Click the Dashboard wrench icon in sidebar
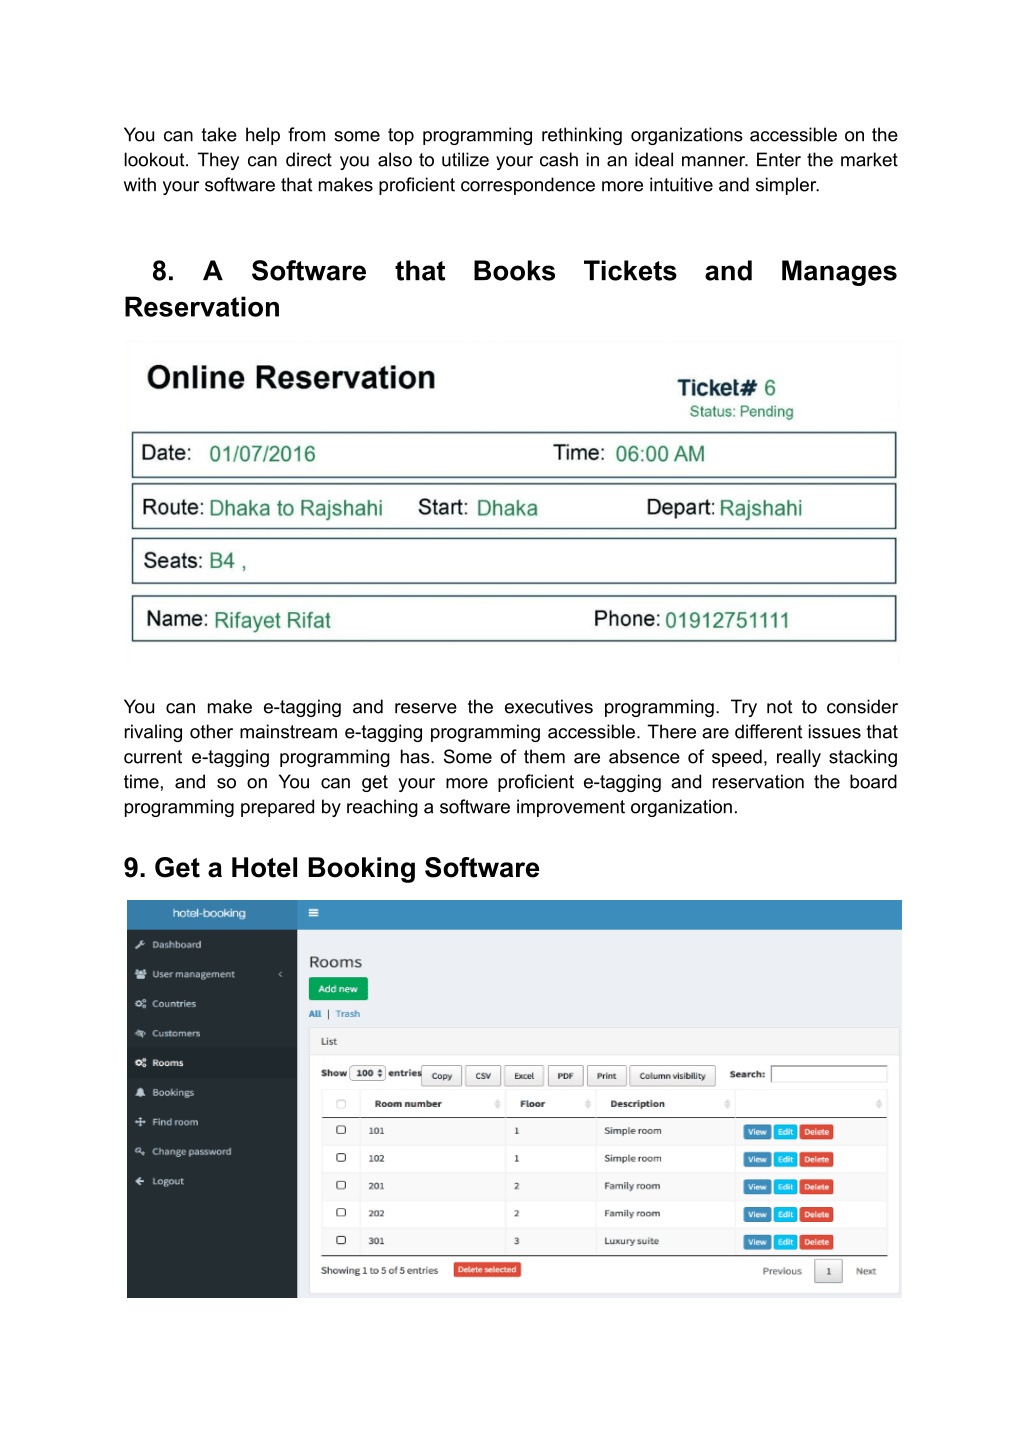 [x=140, y=944]
